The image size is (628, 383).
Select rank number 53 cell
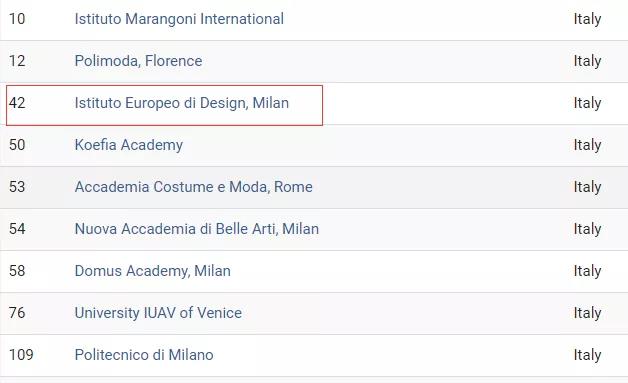pos(17,187)
